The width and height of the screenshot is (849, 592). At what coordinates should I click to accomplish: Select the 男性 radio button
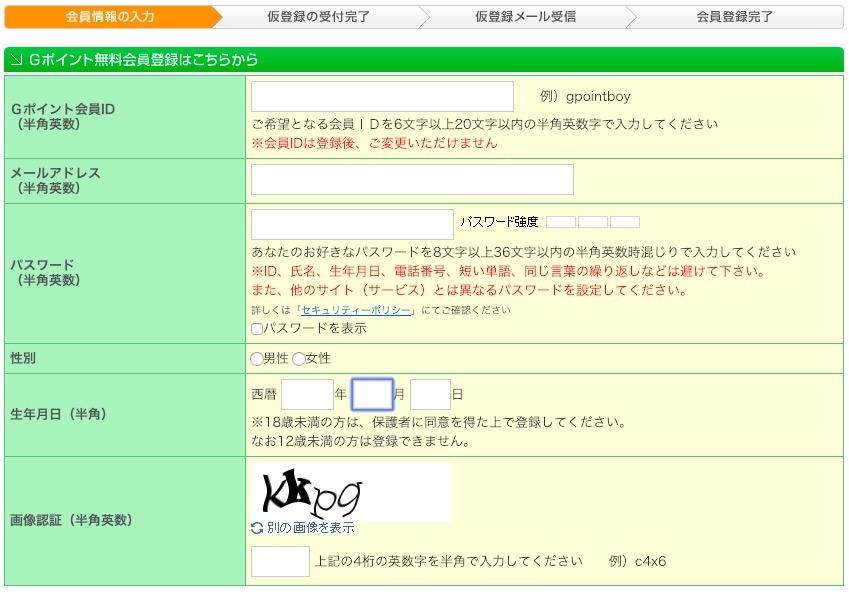257,359
